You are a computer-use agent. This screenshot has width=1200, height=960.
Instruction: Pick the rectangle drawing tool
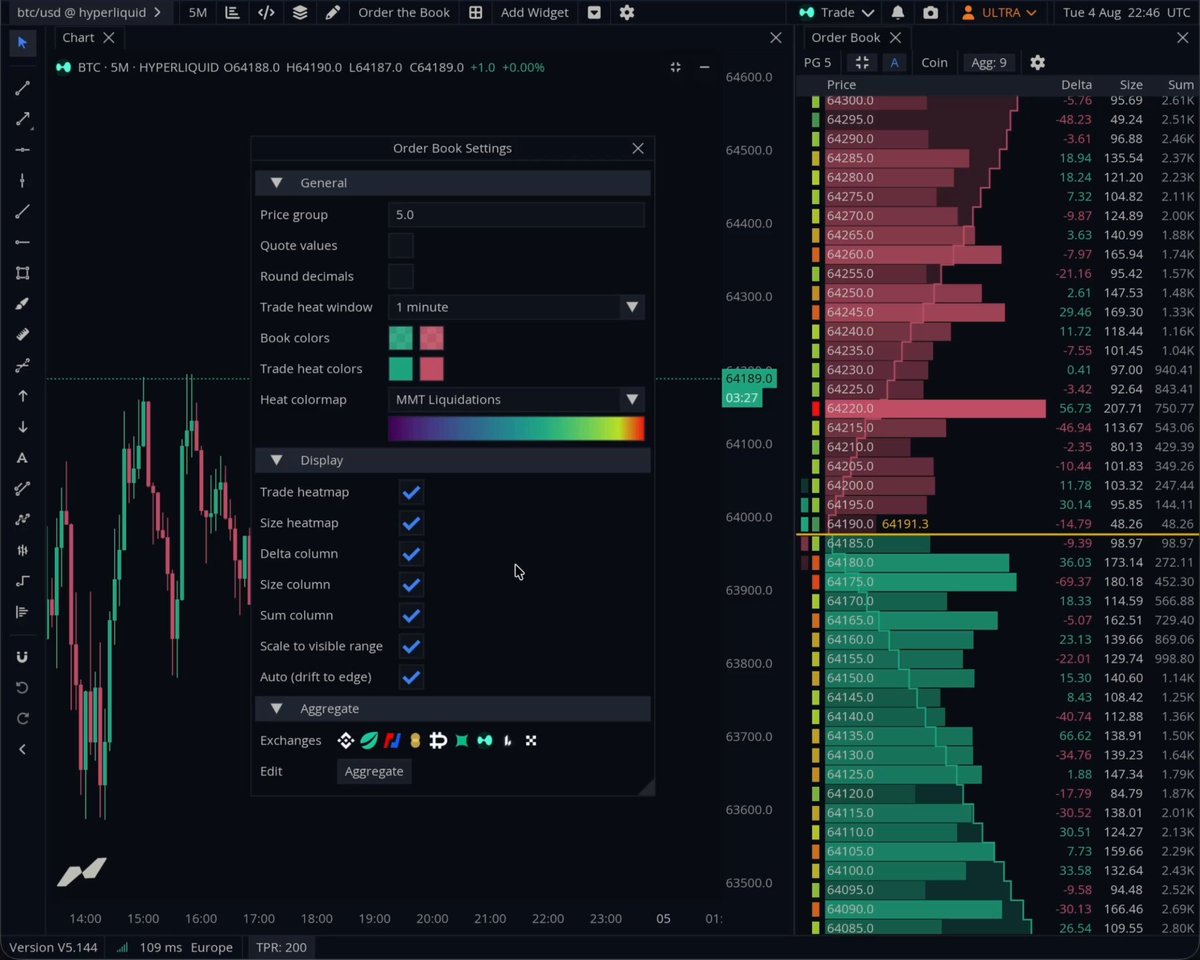click(x=22, y=273)
